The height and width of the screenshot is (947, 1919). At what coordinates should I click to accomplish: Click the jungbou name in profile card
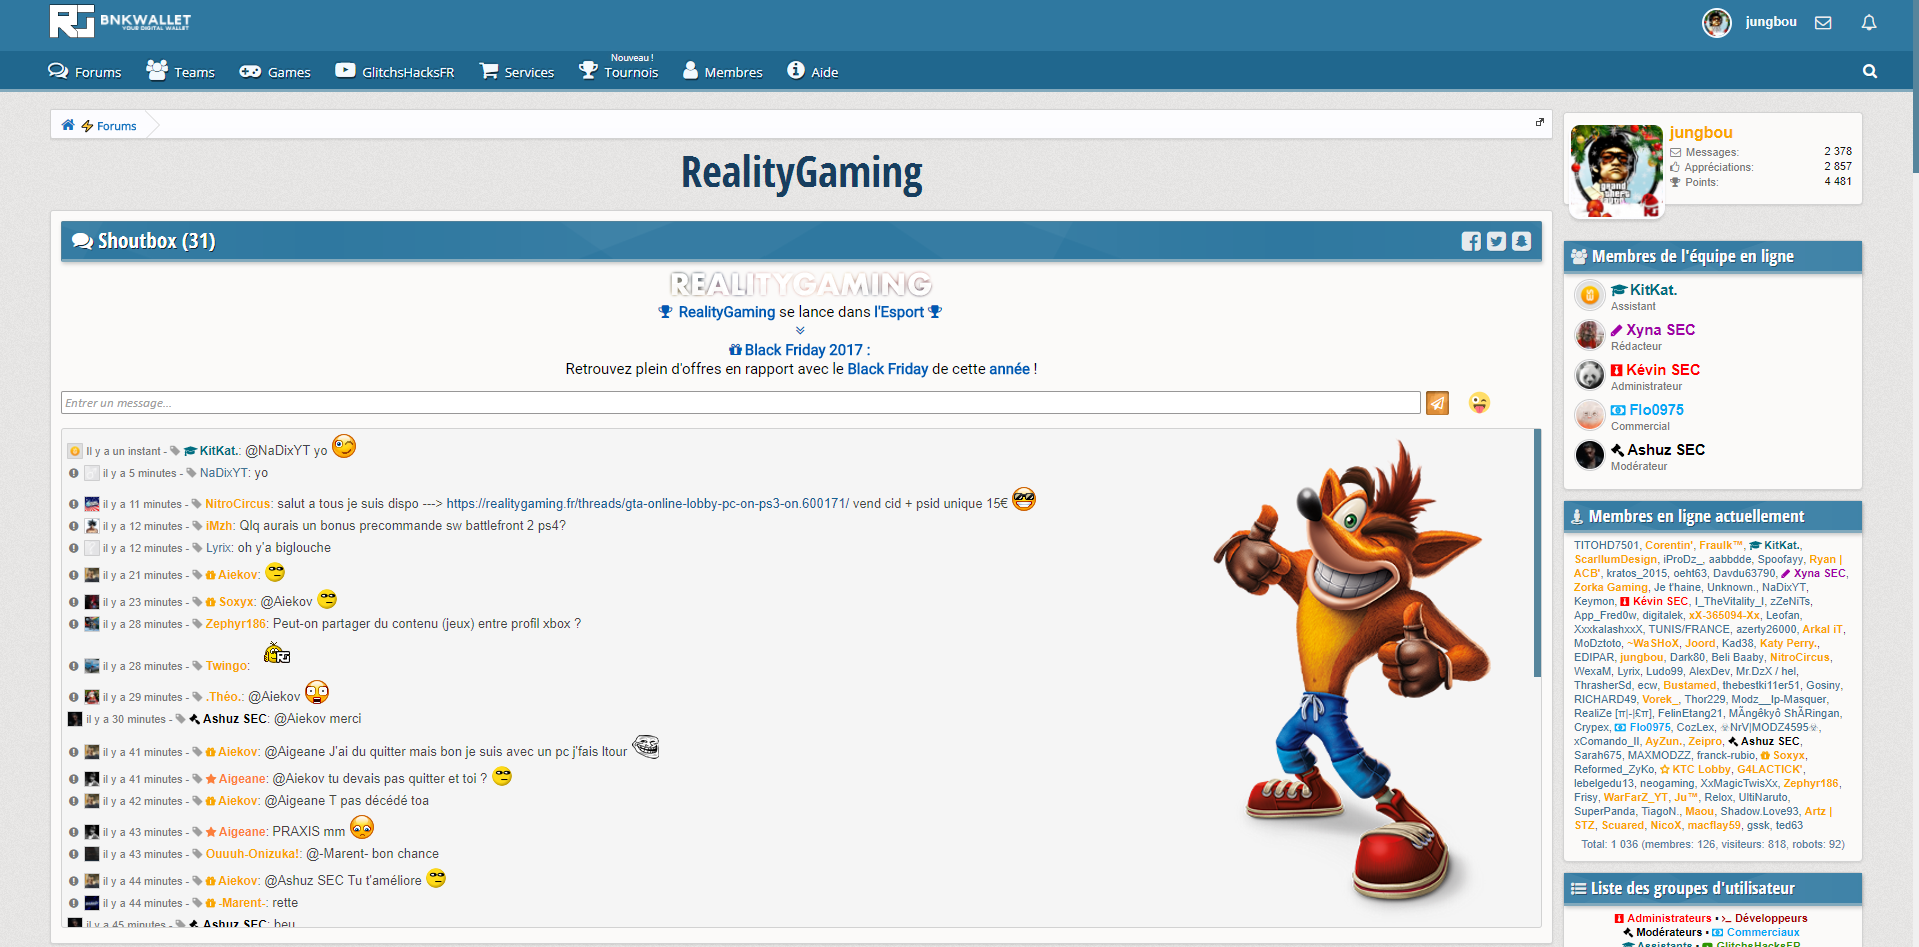coord(1701,132)
